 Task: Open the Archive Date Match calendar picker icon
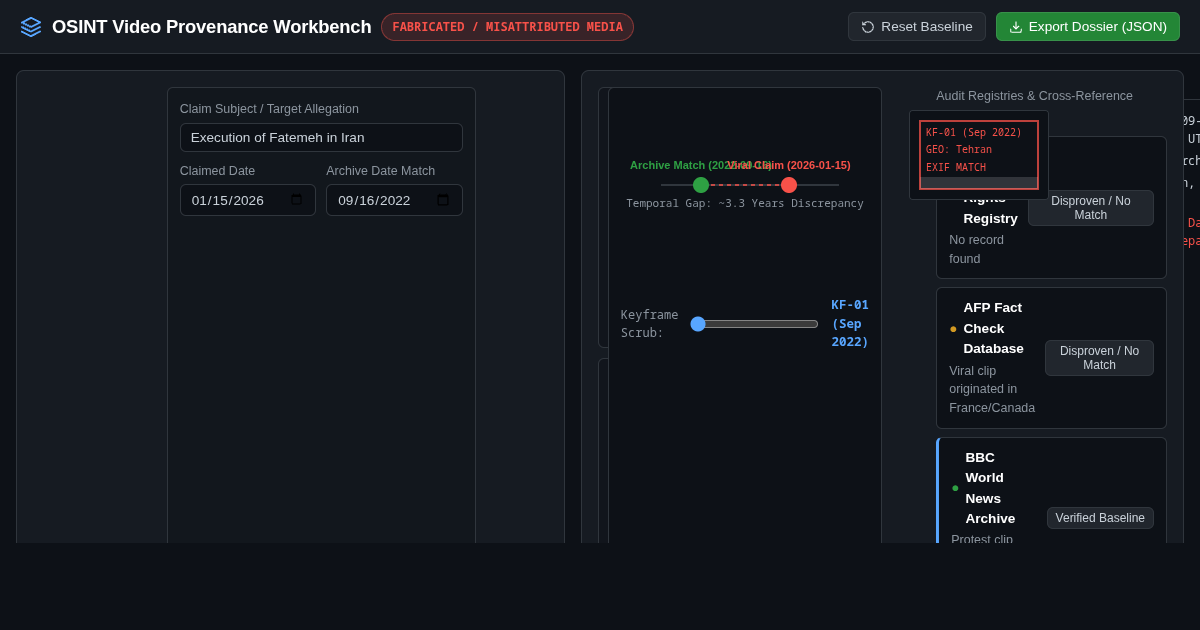(443, 200)
